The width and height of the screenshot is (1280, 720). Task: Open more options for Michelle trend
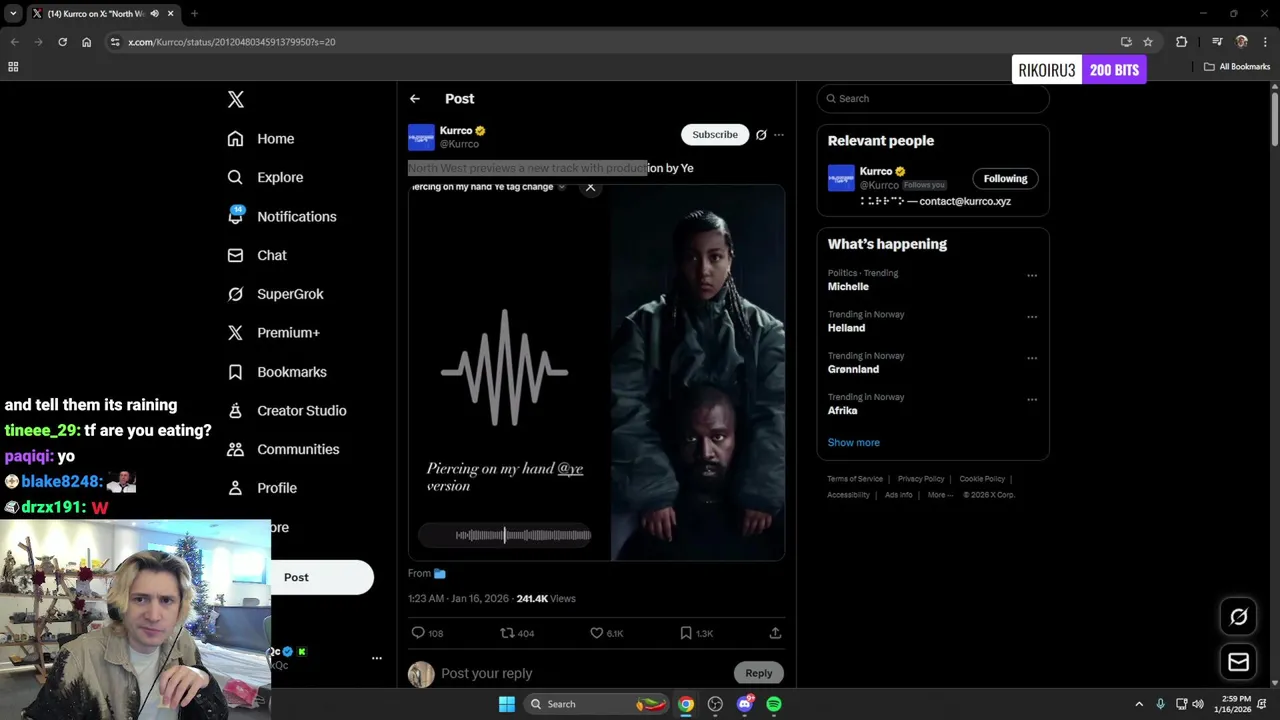coord(1032,276)
